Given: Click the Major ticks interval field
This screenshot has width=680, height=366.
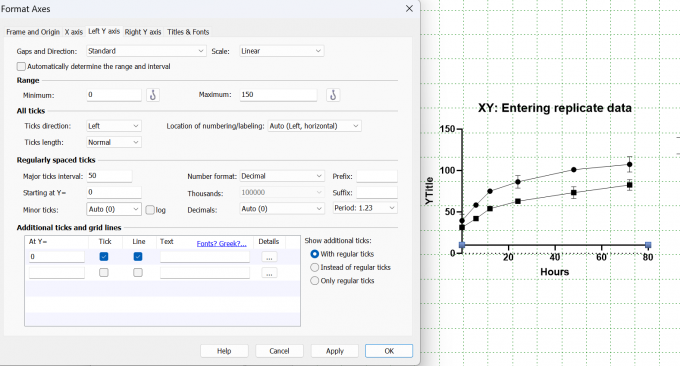Looking at the screenshot, I should click(x=109, y=176).
